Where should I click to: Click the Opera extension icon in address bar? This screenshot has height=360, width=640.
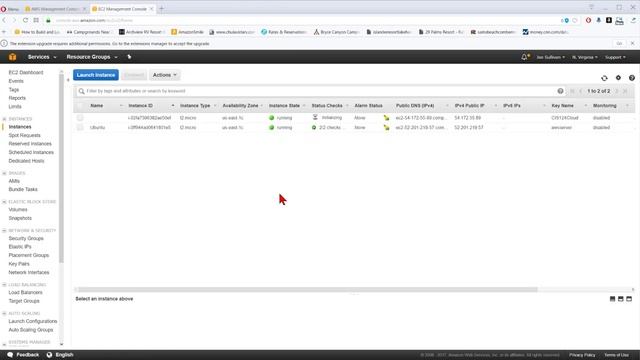click(588, 20)
